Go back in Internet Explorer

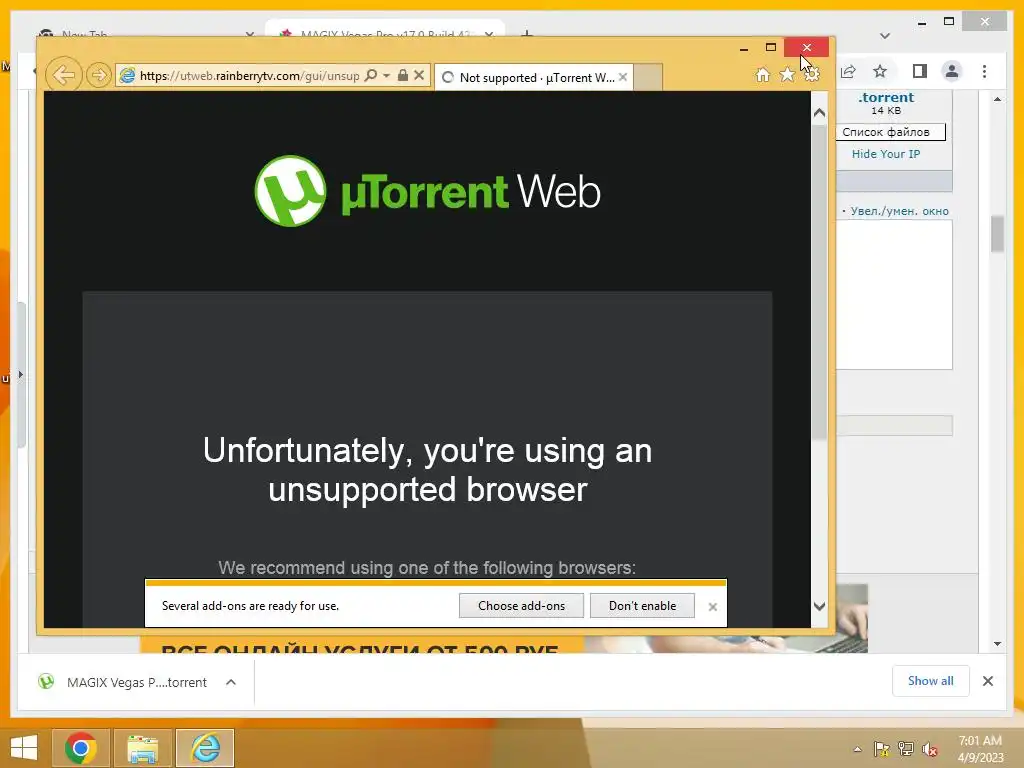pos(63,75)
